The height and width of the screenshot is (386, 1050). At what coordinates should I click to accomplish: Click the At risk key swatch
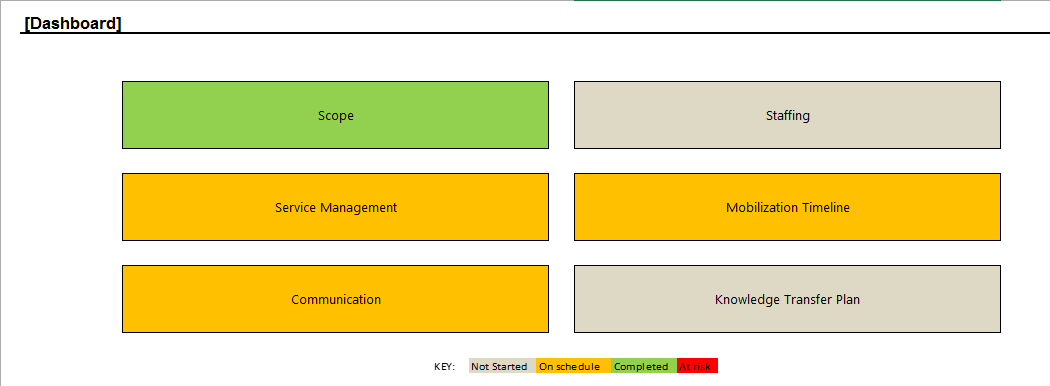(x=697, y=366)
